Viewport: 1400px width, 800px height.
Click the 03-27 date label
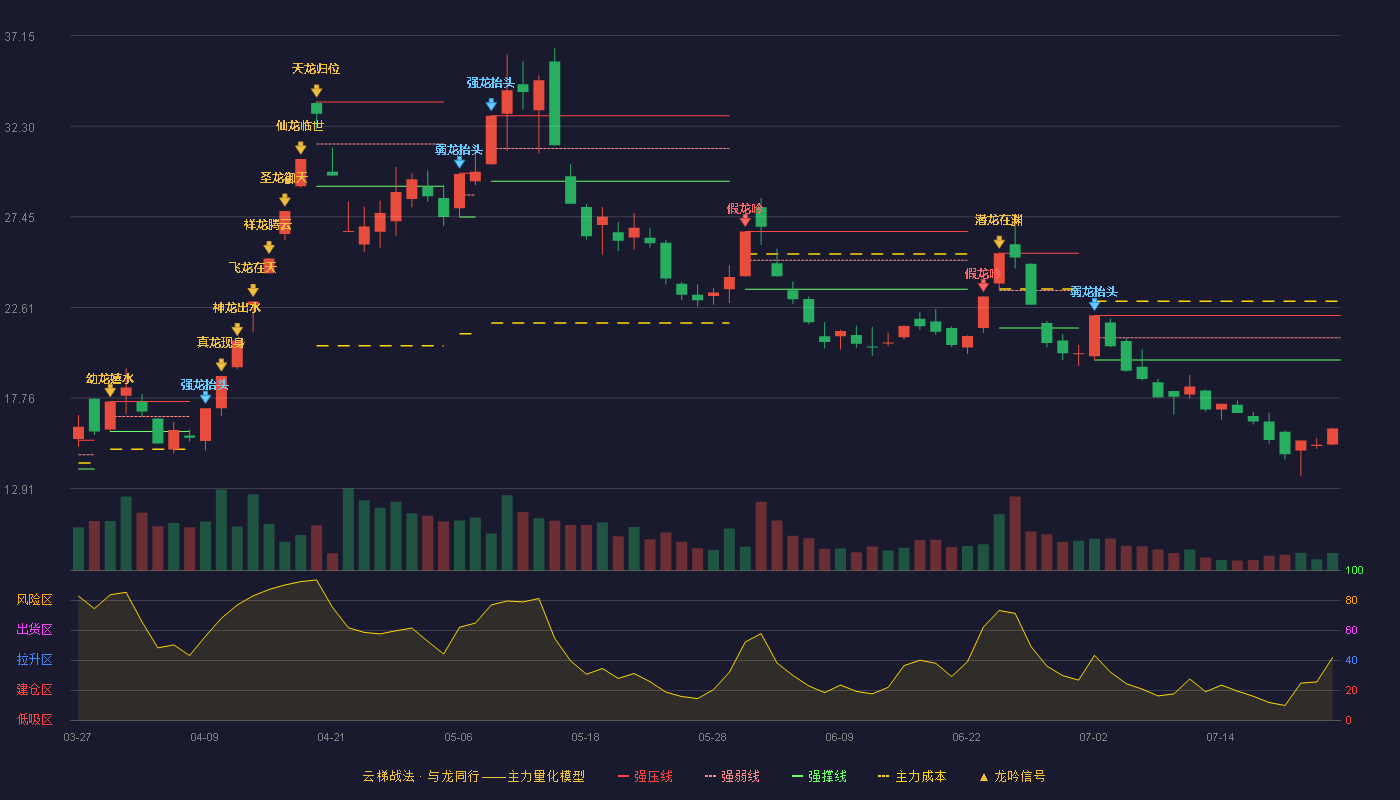pos(77,737)
